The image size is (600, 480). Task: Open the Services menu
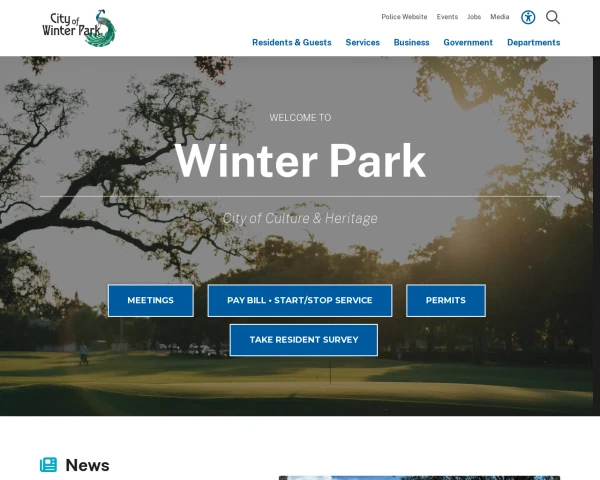pos(362,42)
